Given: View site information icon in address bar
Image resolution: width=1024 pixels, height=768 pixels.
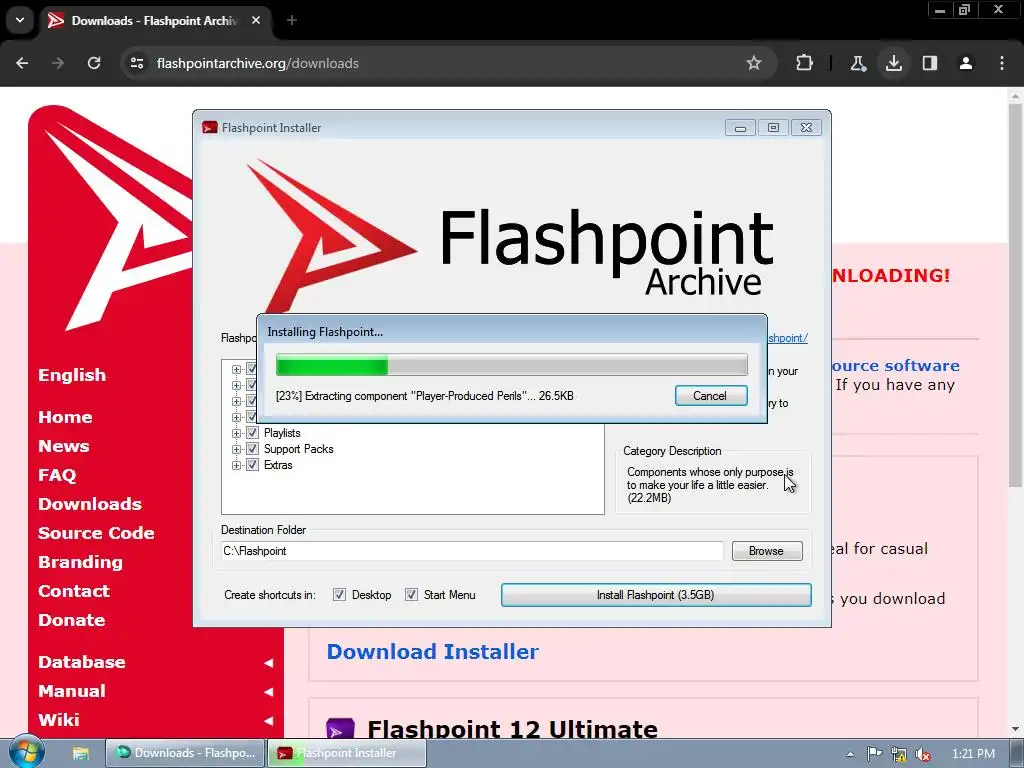Looking at the screenshot, I should [x=137, y=63].
